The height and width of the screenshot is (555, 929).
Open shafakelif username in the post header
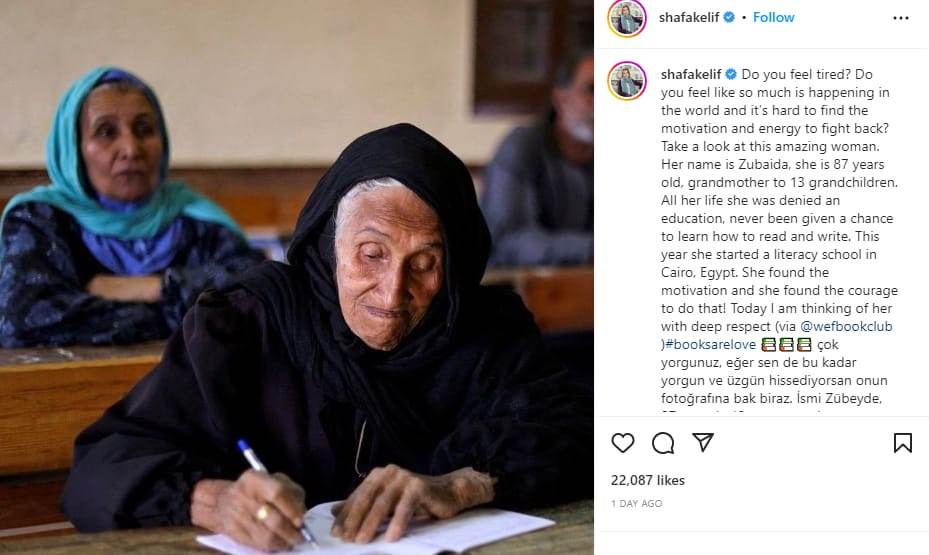(x=689, y=17)
